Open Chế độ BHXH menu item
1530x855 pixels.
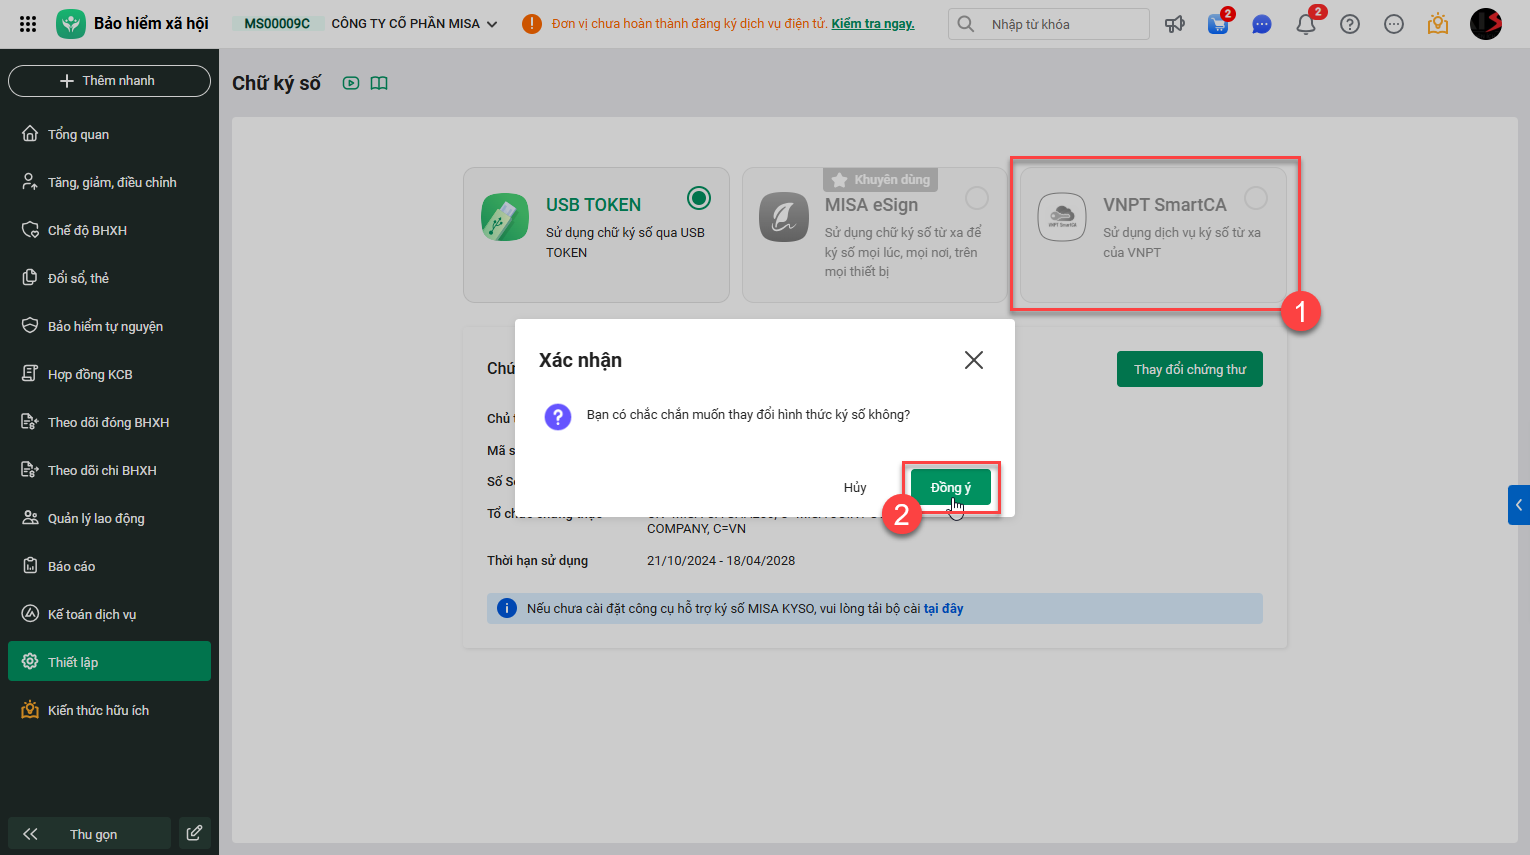(x=110, y=230)
